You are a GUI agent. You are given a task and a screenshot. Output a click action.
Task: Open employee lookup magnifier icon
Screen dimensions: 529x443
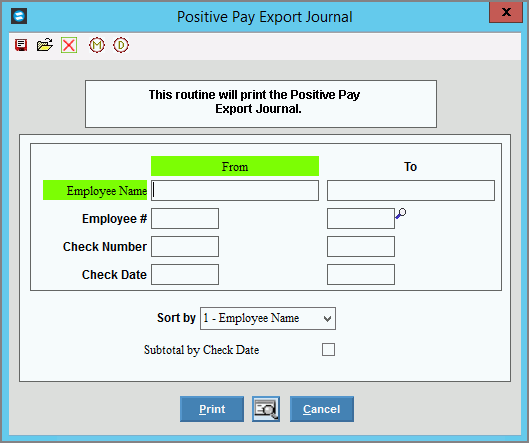[x=401, y=214]
